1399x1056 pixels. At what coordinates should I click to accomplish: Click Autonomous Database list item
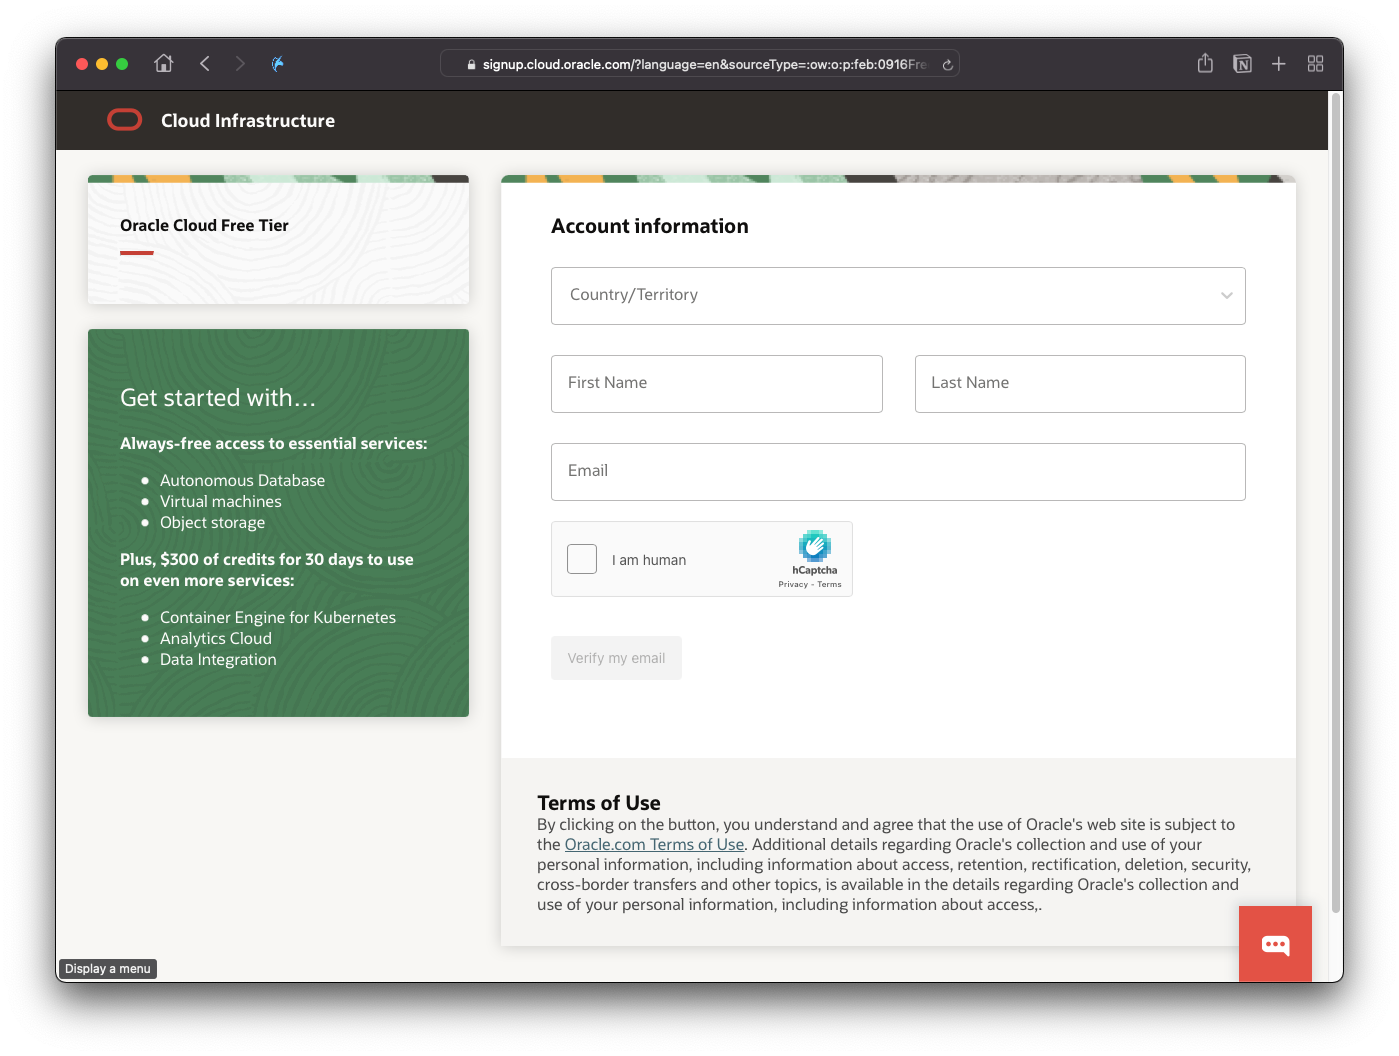click(x=242, y=481)
